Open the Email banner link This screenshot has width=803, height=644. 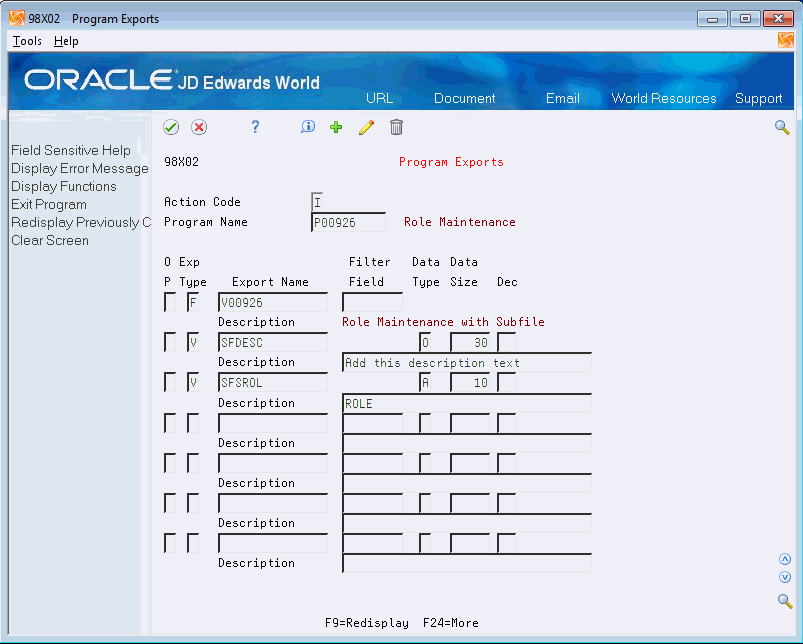563,98
